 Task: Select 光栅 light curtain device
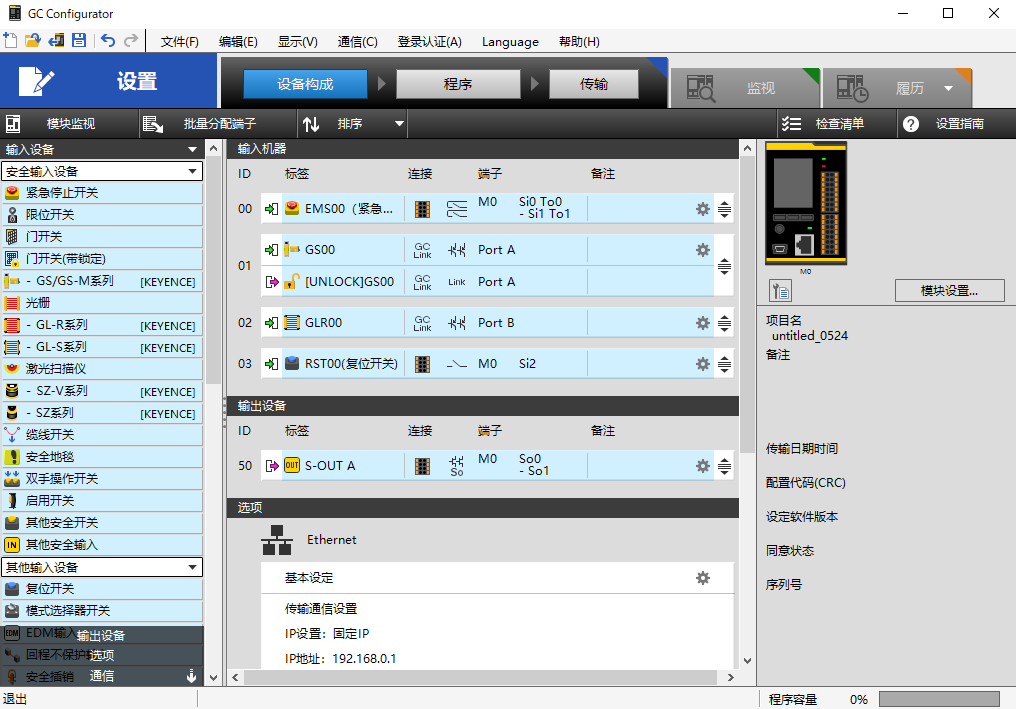point(39,303)
